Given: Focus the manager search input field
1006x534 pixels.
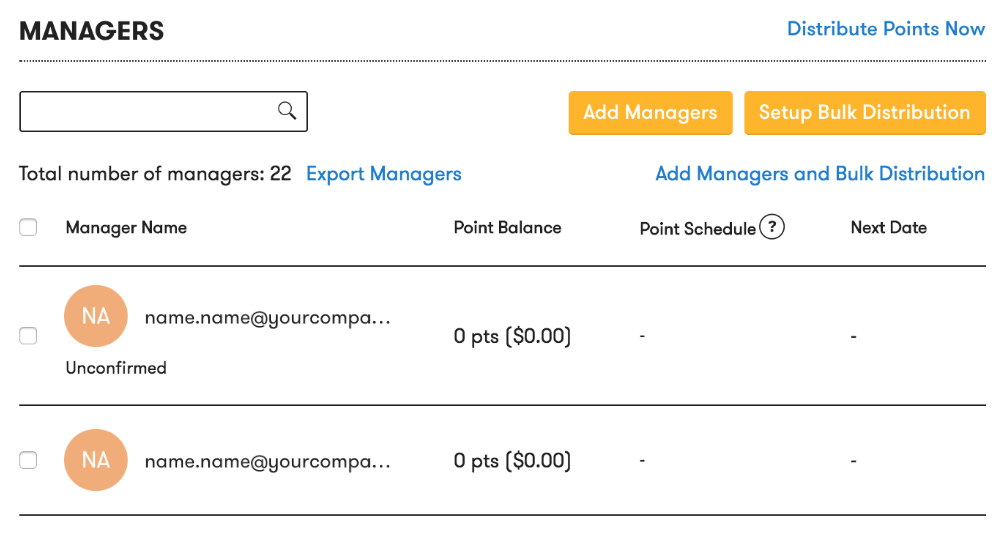Looking at the screenshot, I should 163,112.
